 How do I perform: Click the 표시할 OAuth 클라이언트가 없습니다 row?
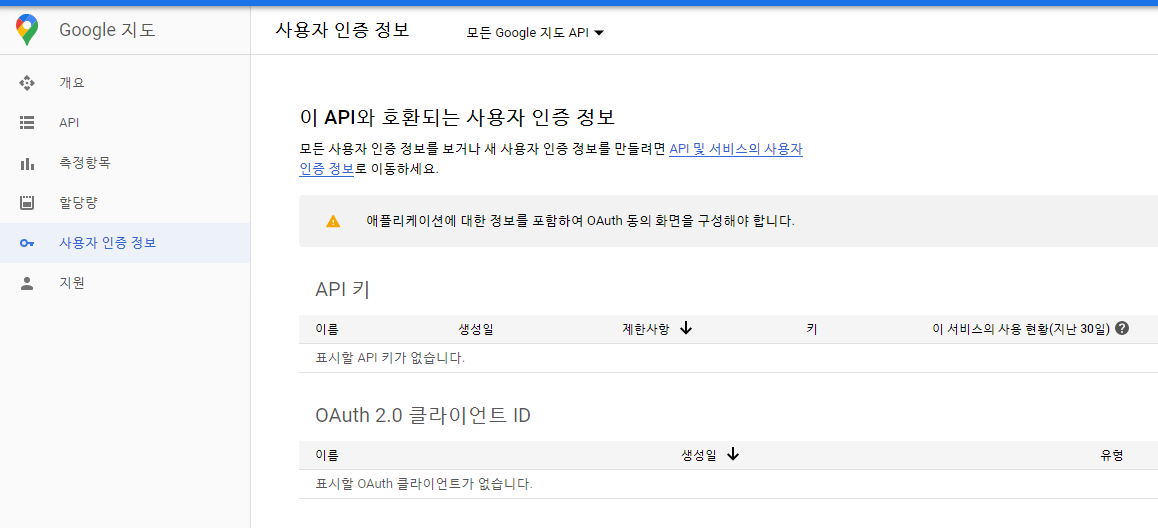coord(728,484)
